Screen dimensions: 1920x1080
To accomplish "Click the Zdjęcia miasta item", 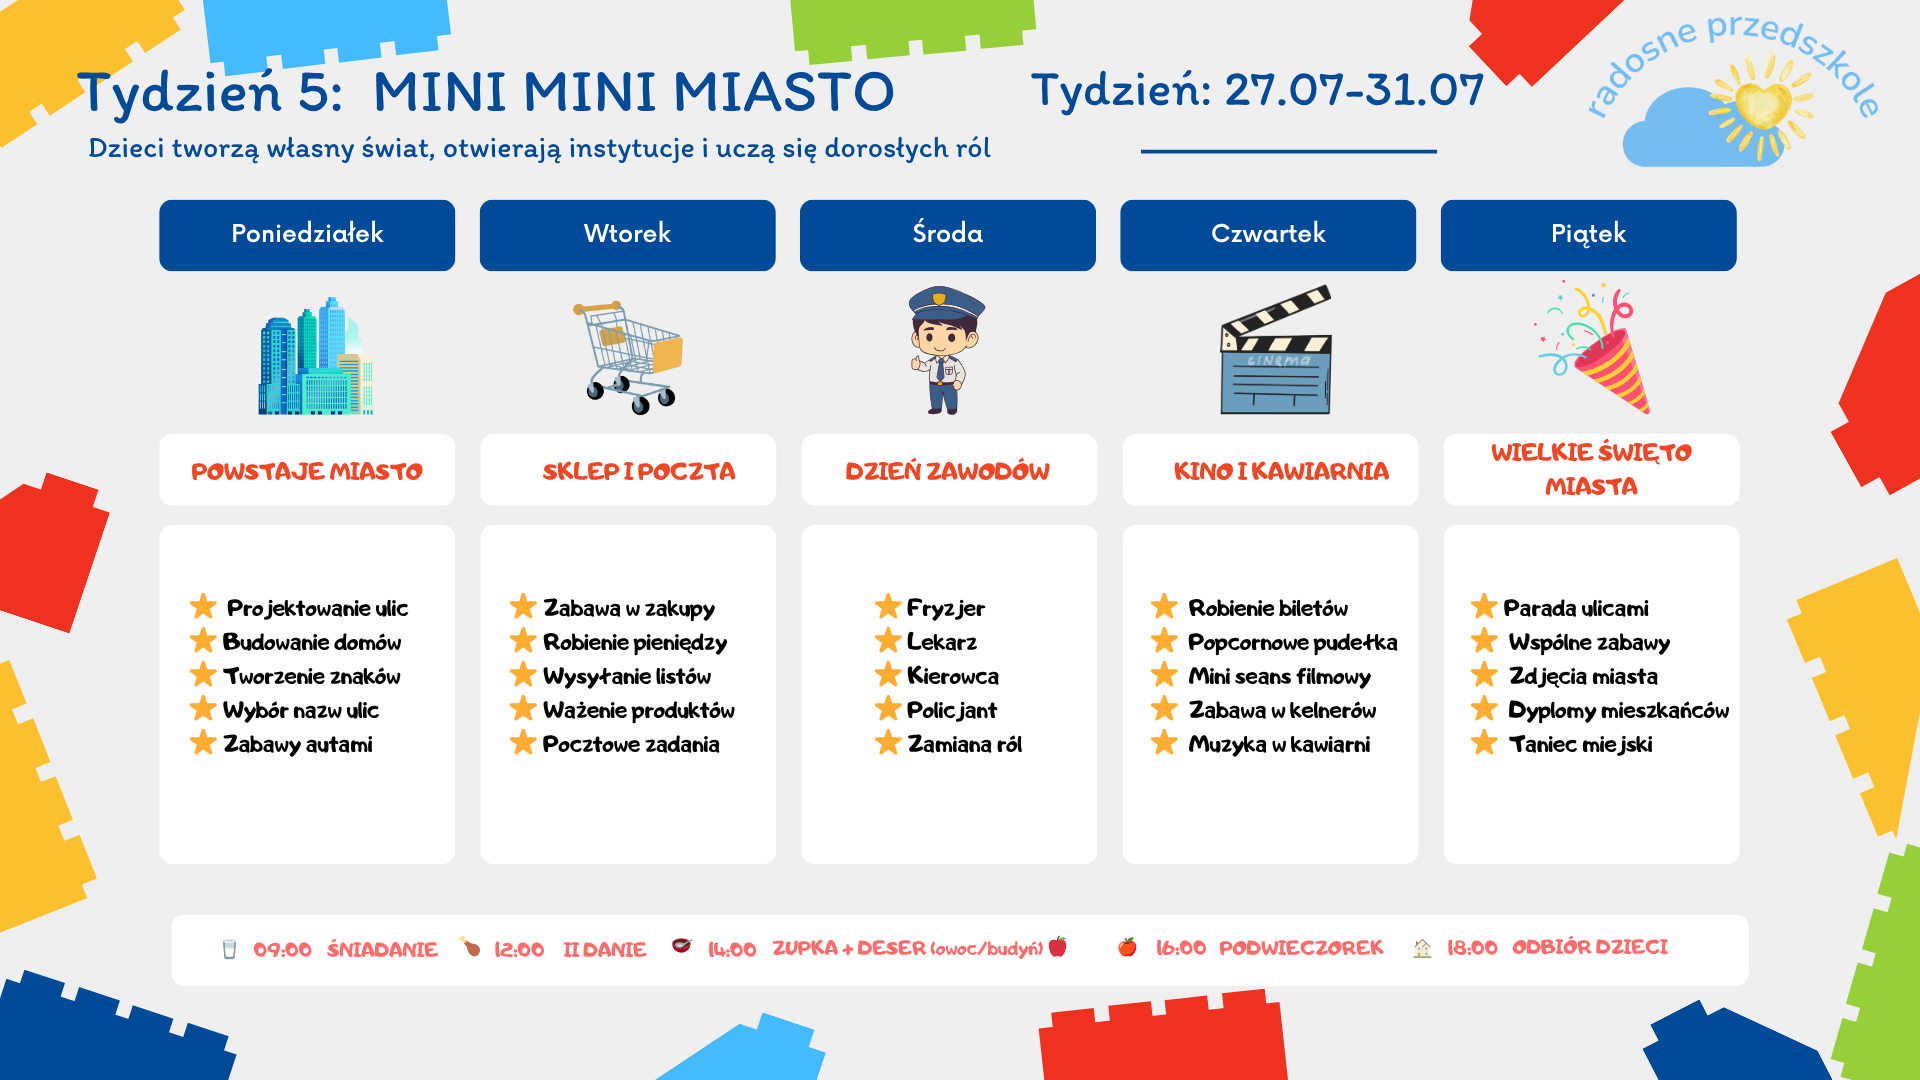I will click(x=1583, y=677).
